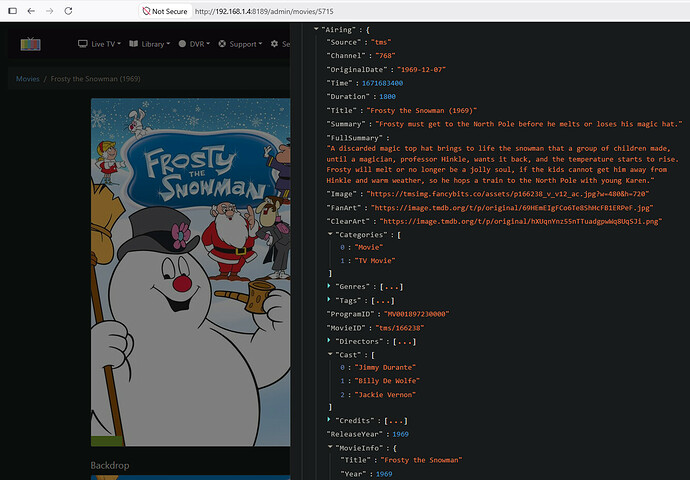The image size is (690, 480).
Task: Click the ReleaseYear value 1969
Action: pyautogui.click(x=400, y=434)
